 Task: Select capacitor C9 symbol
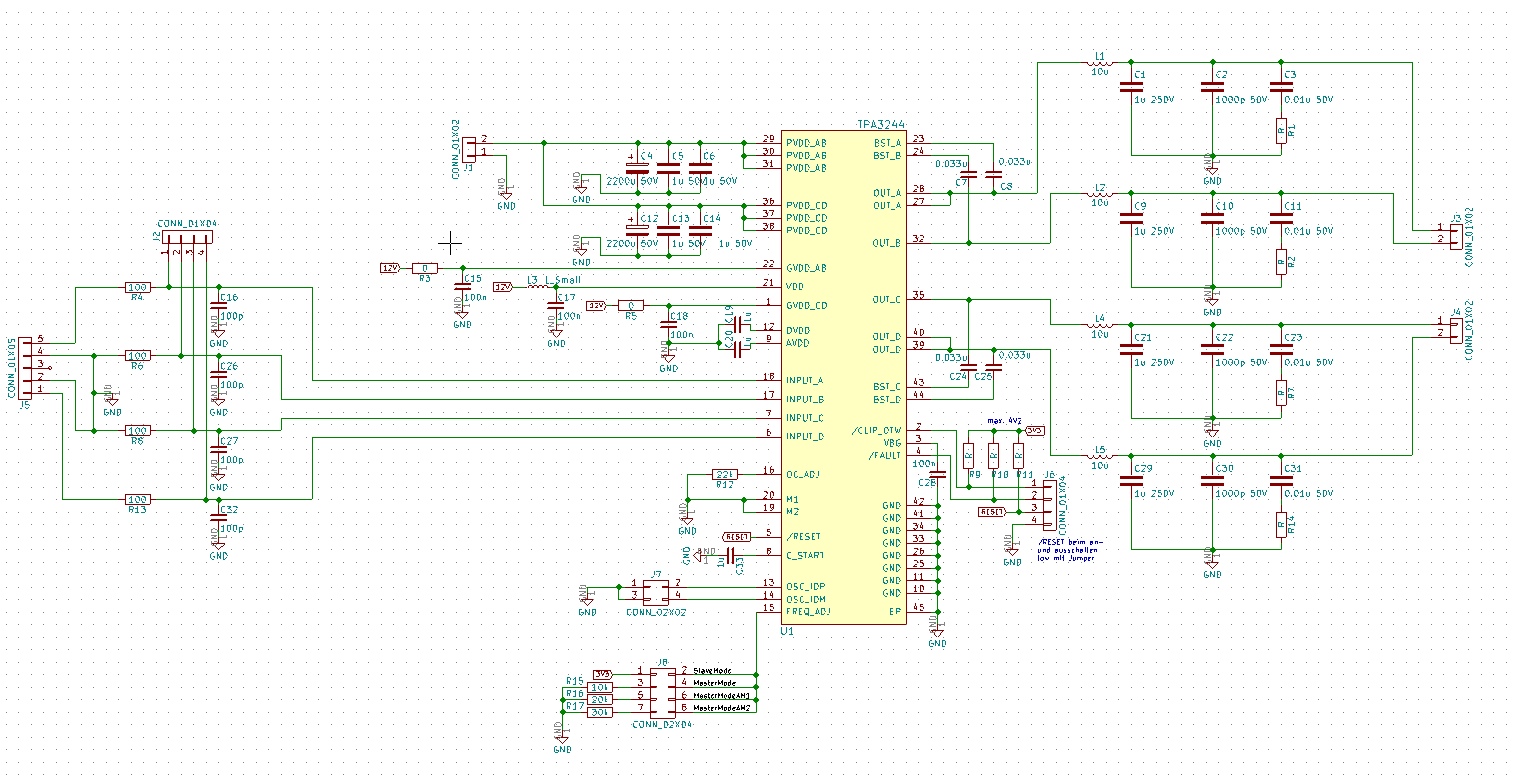pyautogui.click(x=1131, y=218)
